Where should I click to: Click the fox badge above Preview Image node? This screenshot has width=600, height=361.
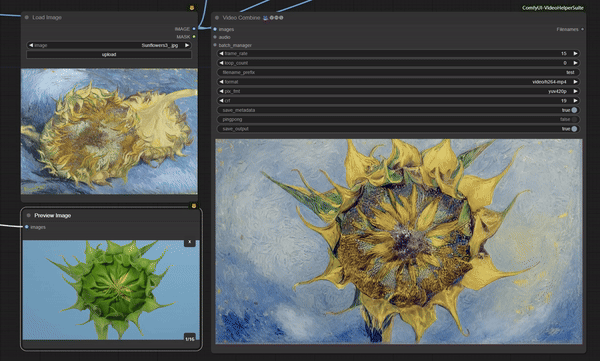194,206
